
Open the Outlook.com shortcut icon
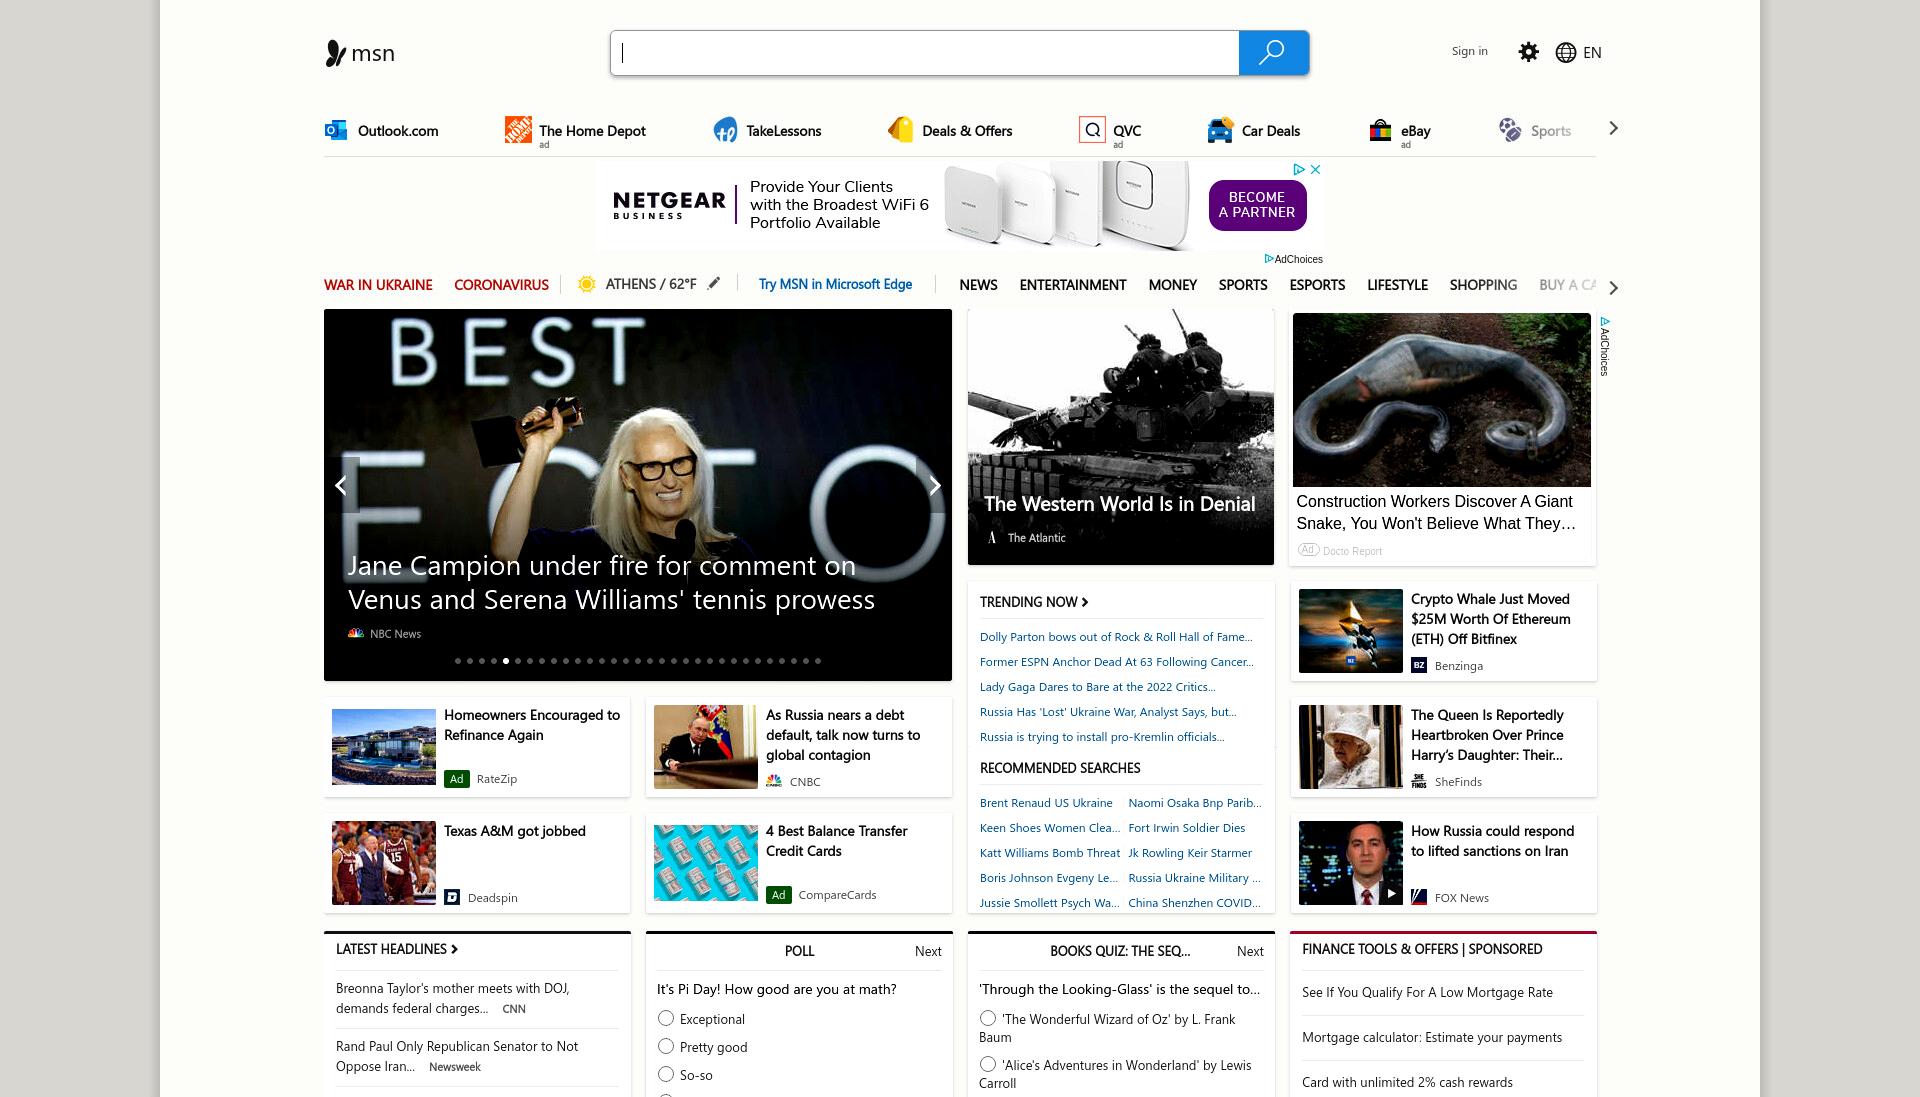336,130
